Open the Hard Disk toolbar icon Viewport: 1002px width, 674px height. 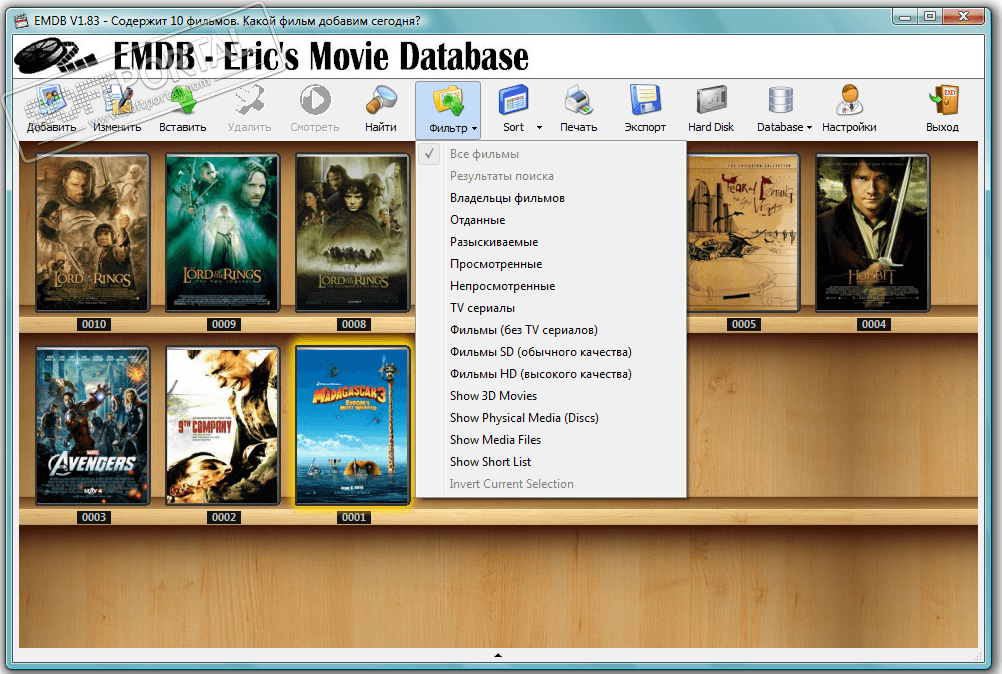[711, 101]
